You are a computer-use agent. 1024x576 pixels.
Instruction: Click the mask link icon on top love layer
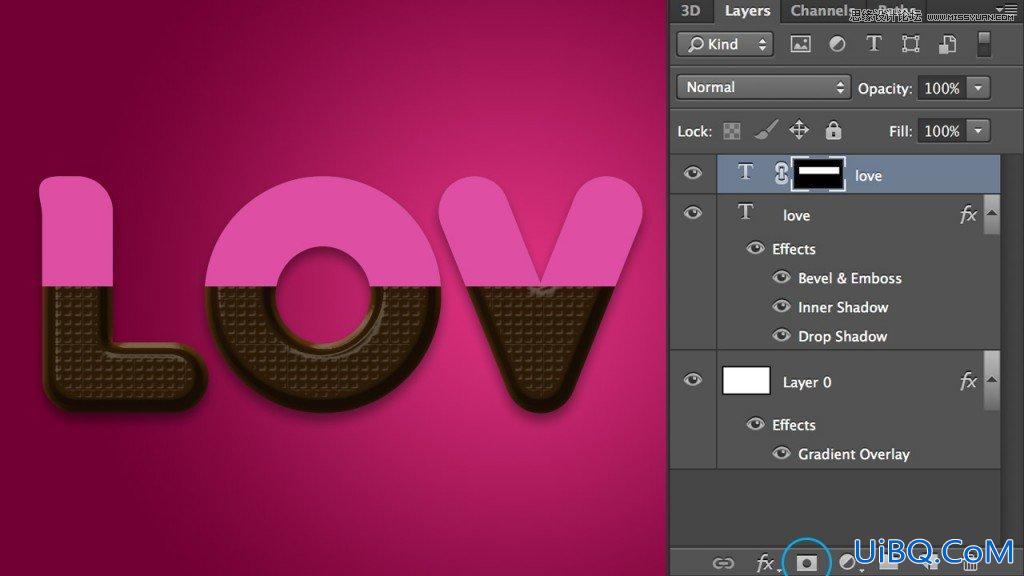(x=781, y=174)
